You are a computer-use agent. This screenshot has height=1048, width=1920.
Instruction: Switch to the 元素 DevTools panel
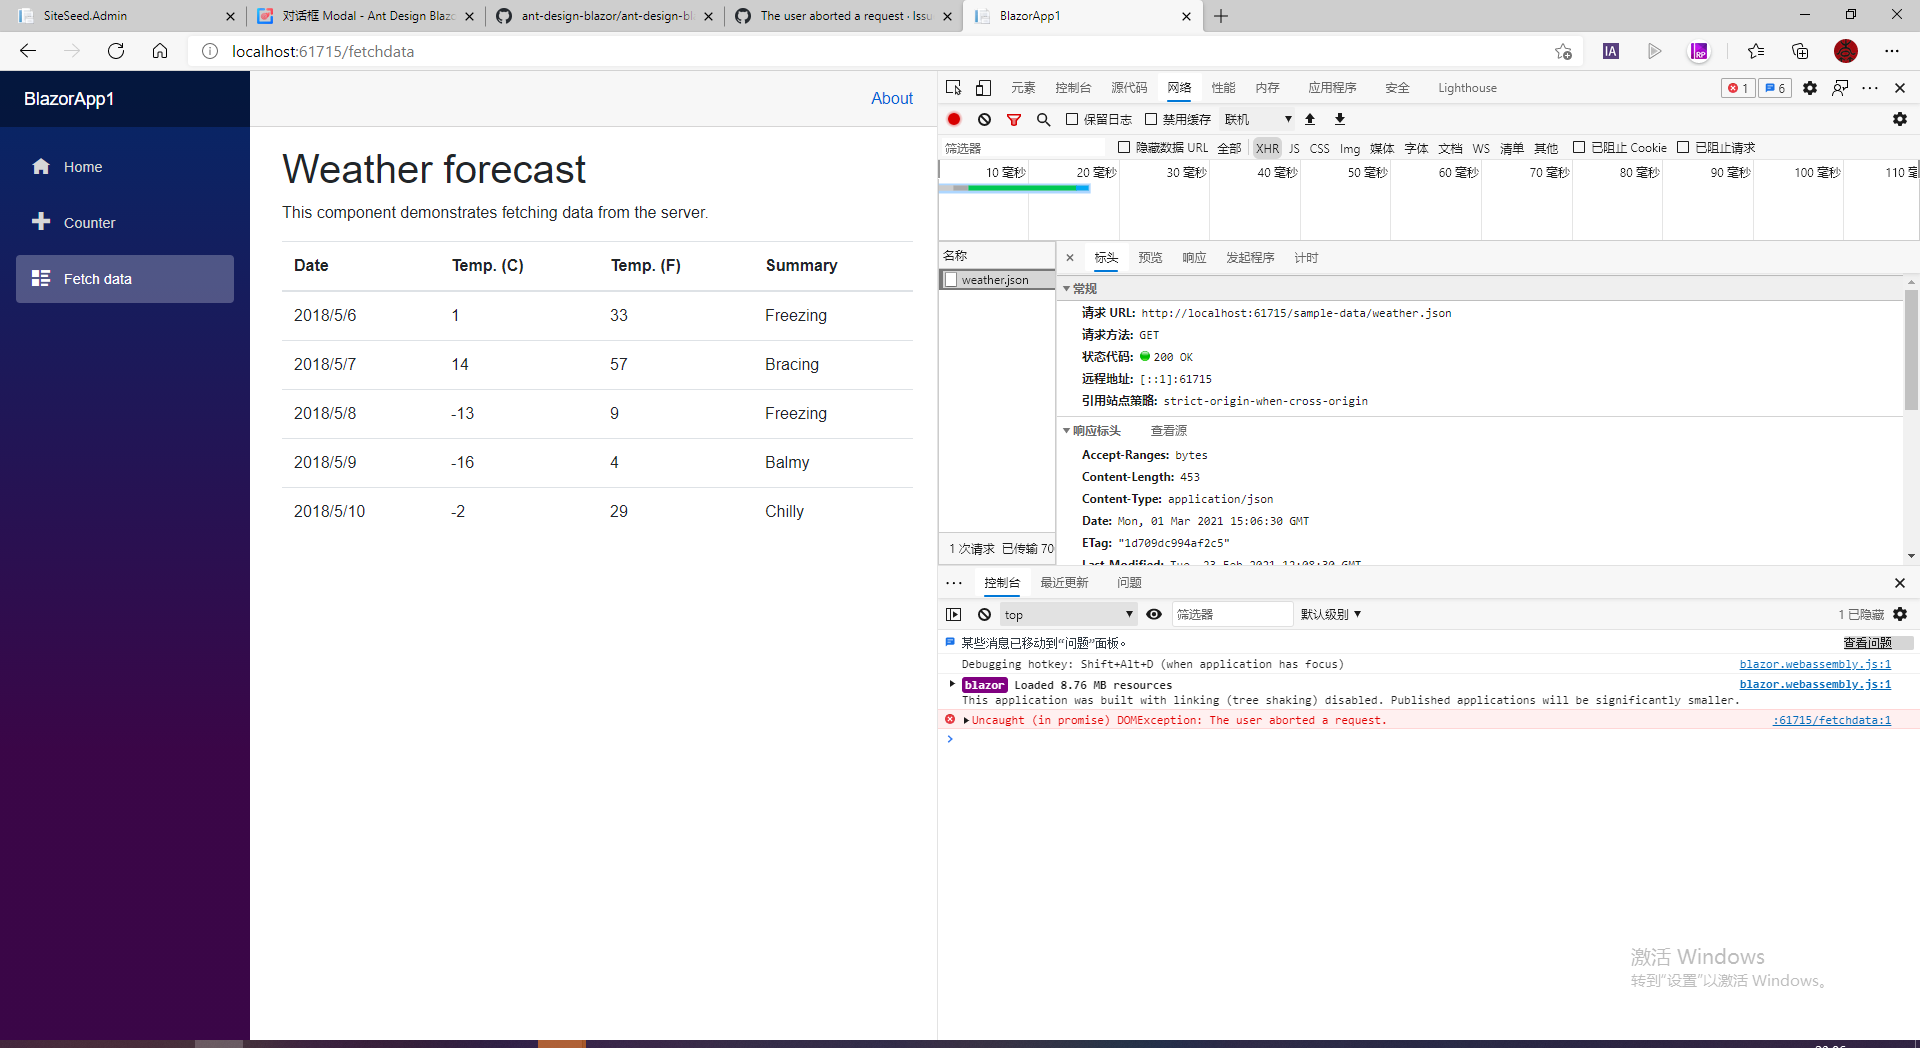[x=1022, y=88]
